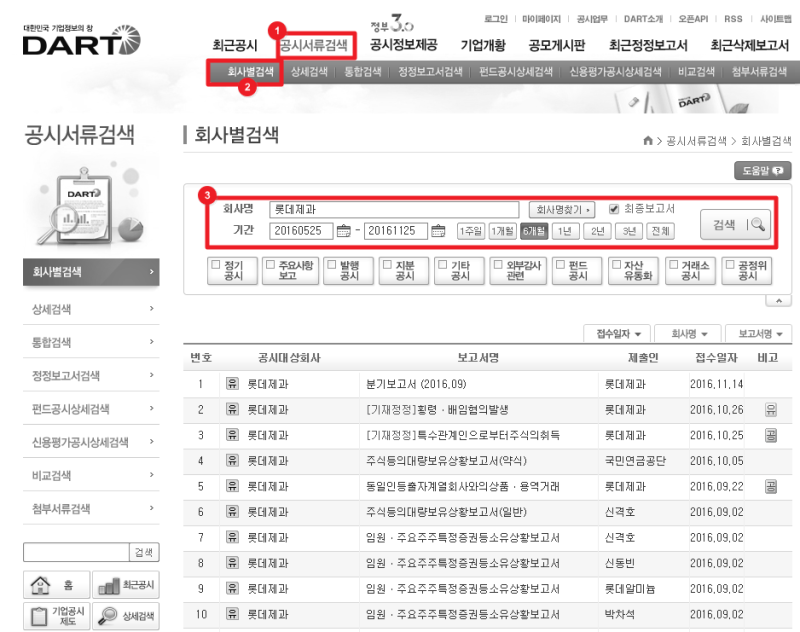Image resolution: width=800 pixels, height=632 pixels.
Task: Check the 발행공시 filter checkbox
Action: [332, 264]
